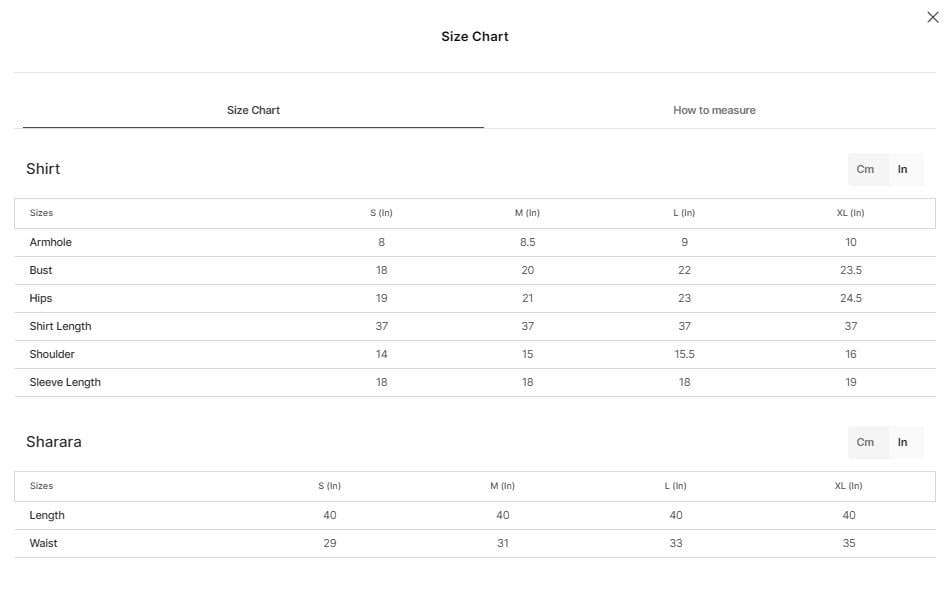Screen dimensions: 952x603
Task: Select the Bust XL value 23.5
Action: point(851,270)
